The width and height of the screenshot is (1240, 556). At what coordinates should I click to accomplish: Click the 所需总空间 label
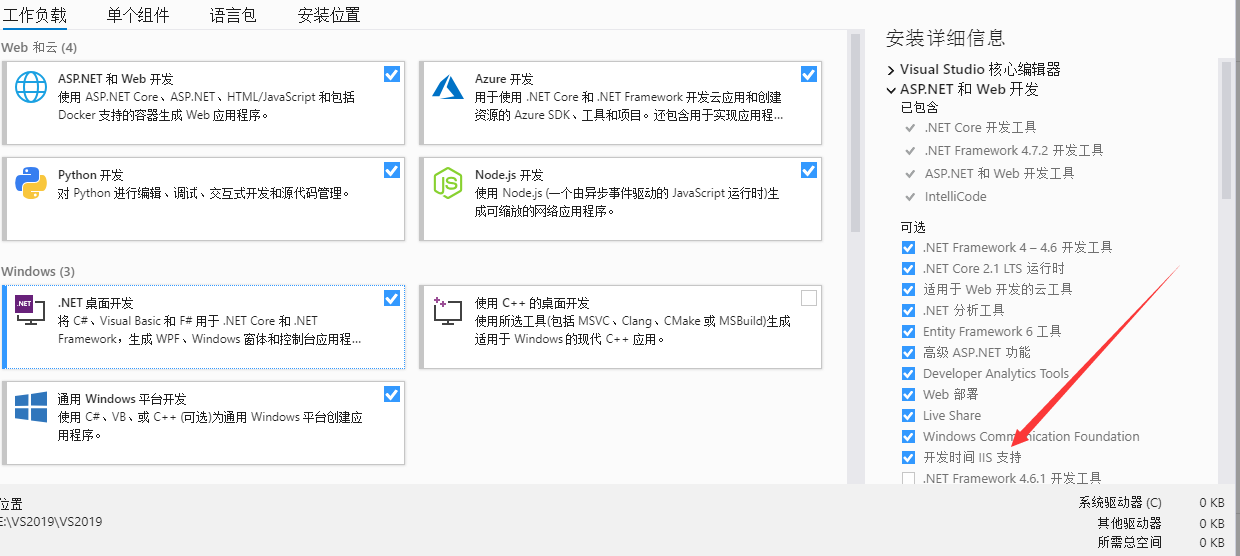click(1130, 543)
